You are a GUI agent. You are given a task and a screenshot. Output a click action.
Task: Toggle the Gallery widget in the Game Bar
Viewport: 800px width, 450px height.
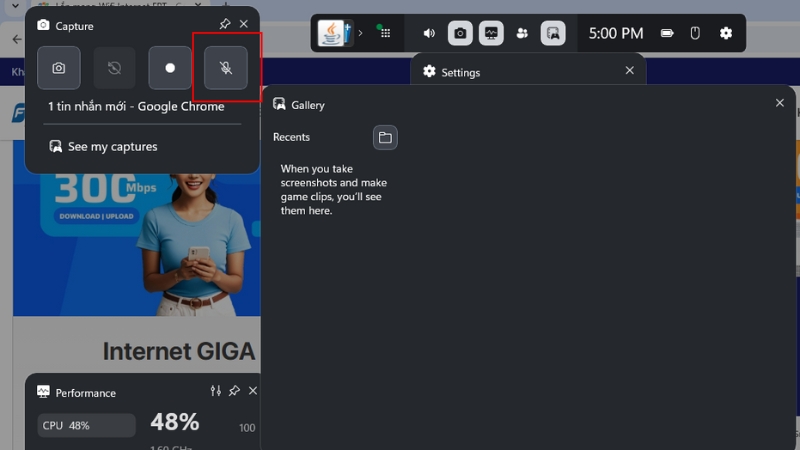[x=553, y=33]
